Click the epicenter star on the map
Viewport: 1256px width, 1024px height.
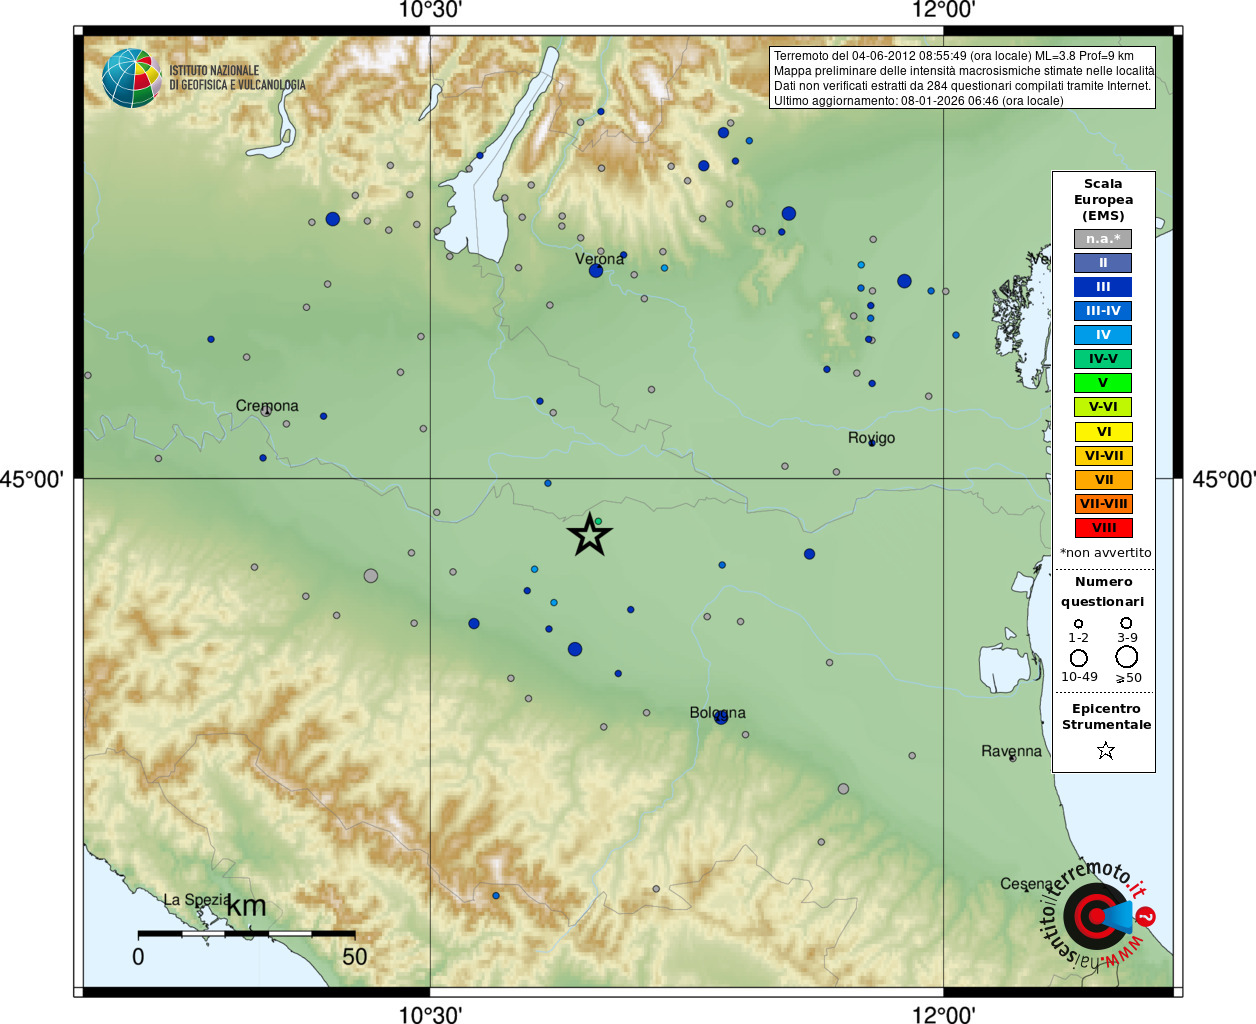pos(589,535)
